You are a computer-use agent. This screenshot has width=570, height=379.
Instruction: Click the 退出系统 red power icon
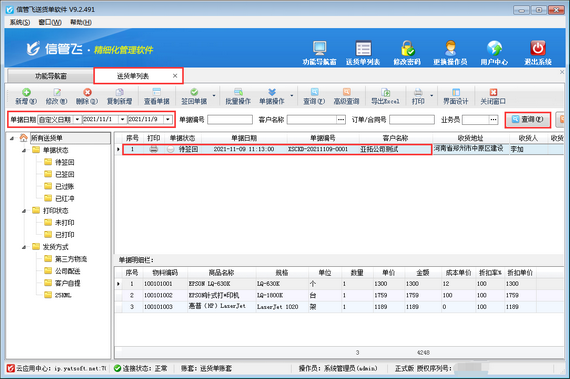538,48
